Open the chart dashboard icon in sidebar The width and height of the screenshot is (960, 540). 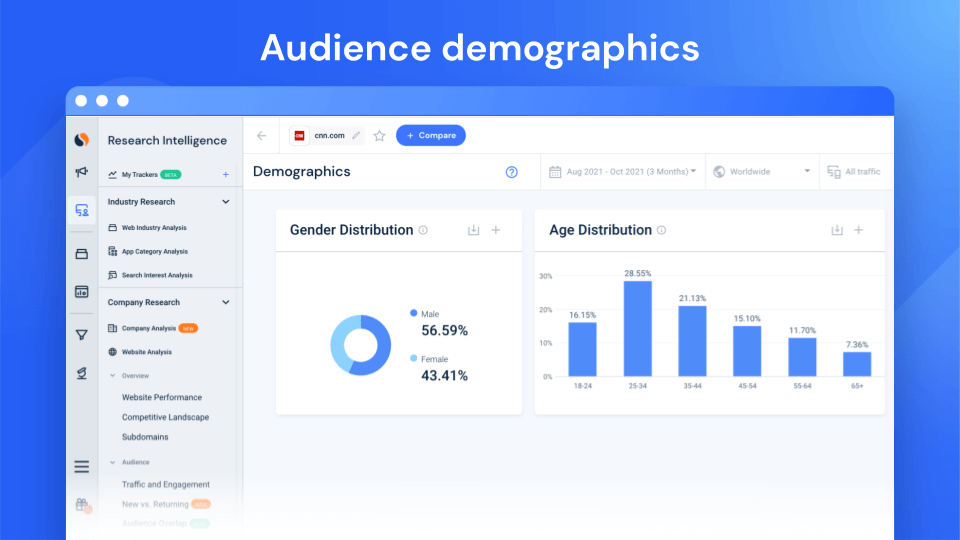point(81,292)
